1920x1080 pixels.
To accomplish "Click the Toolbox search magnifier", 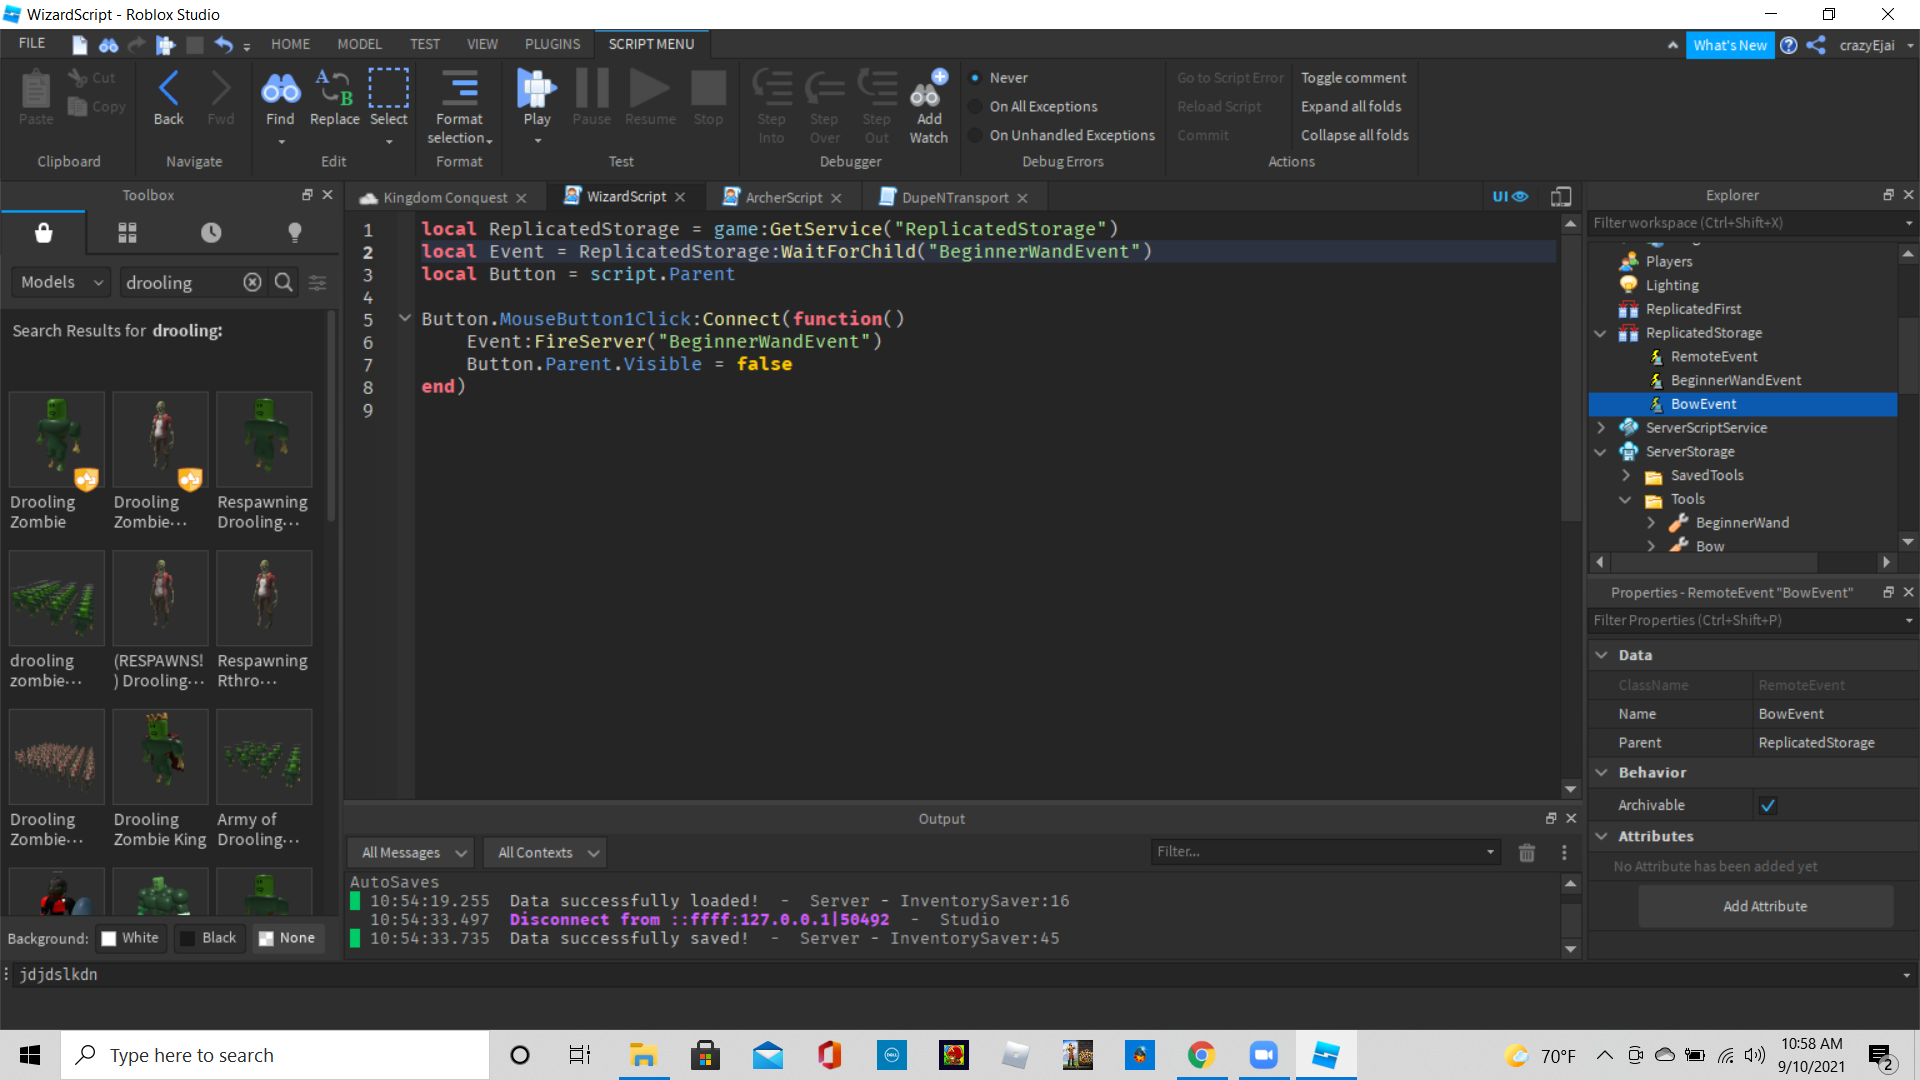I will 284,283.
